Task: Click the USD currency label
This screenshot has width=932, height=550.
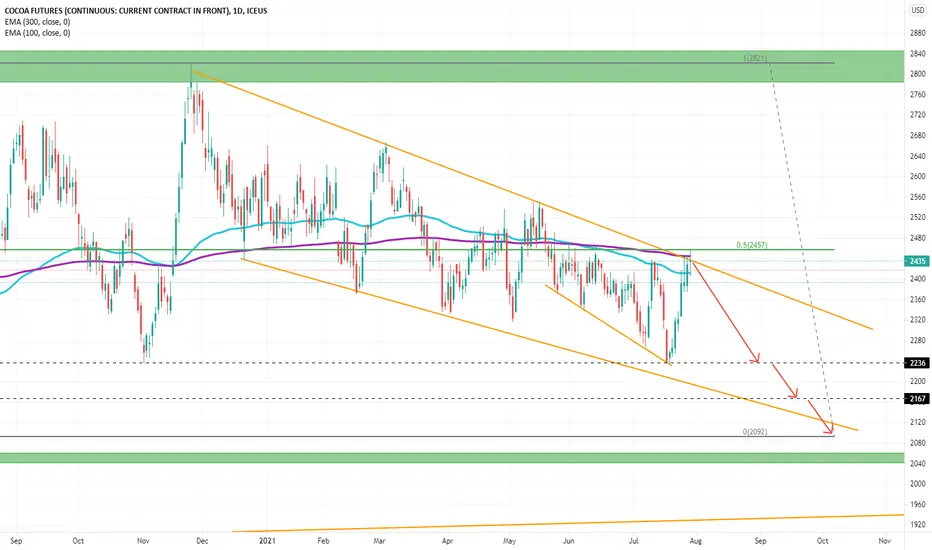Action: pos(918,10)
